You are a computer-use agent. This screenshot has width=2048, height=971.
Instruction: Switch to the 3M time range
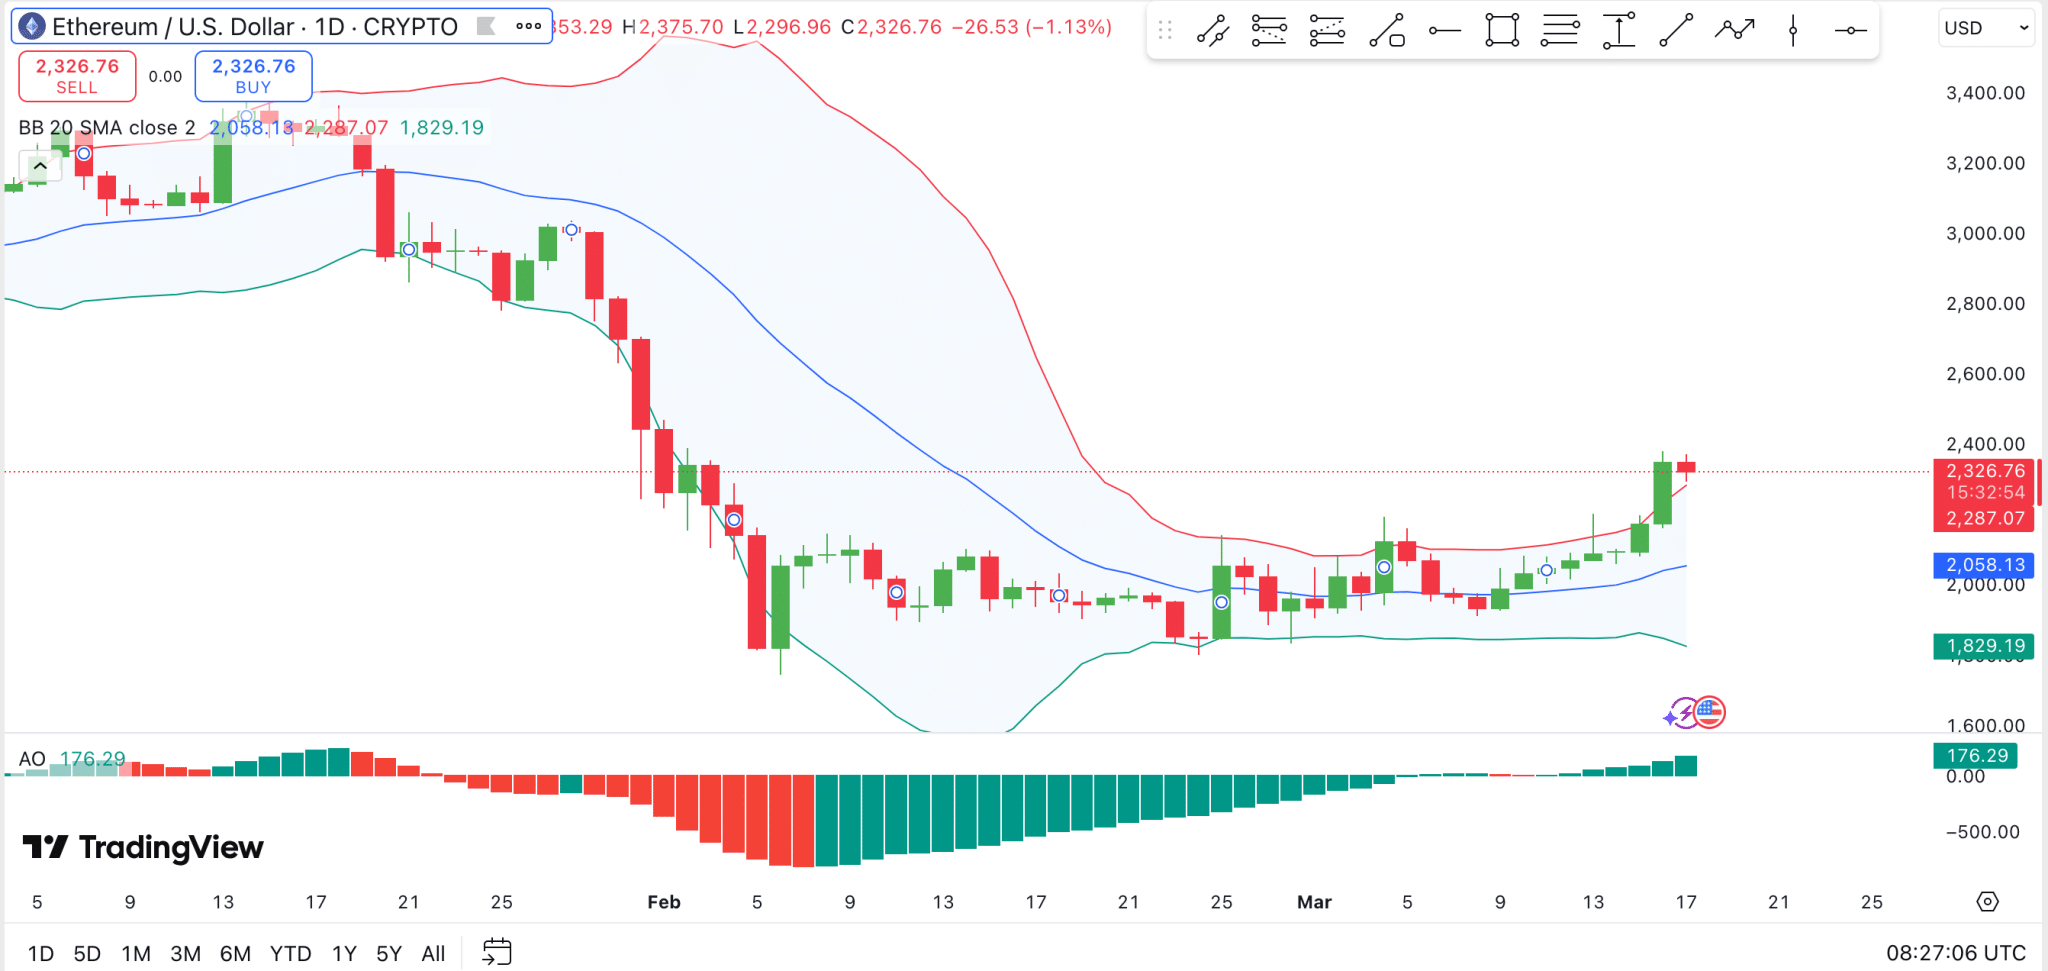click(x=185, y=954)
